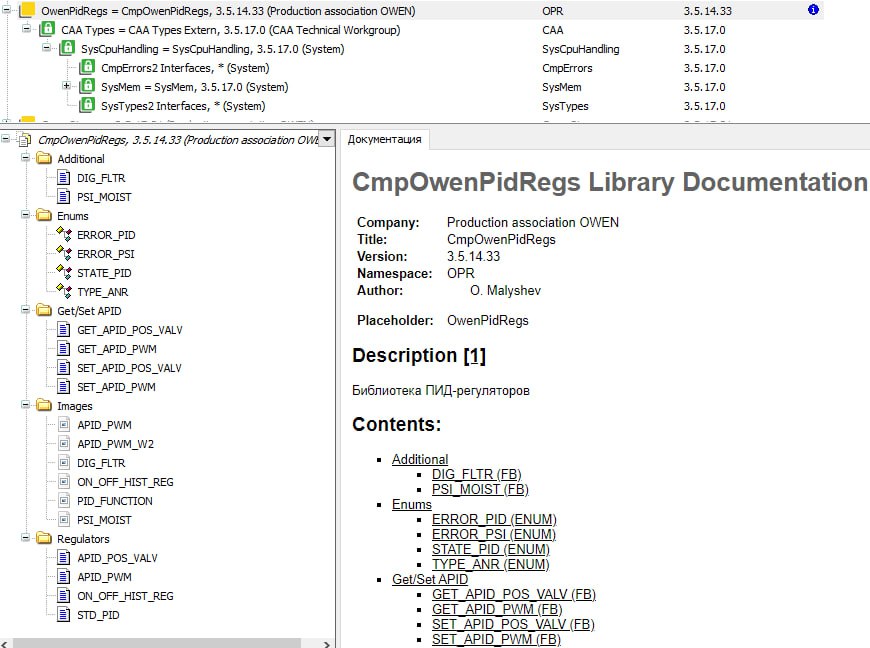Click the green lock icon next to SysCpuHandling

(67, 48)
